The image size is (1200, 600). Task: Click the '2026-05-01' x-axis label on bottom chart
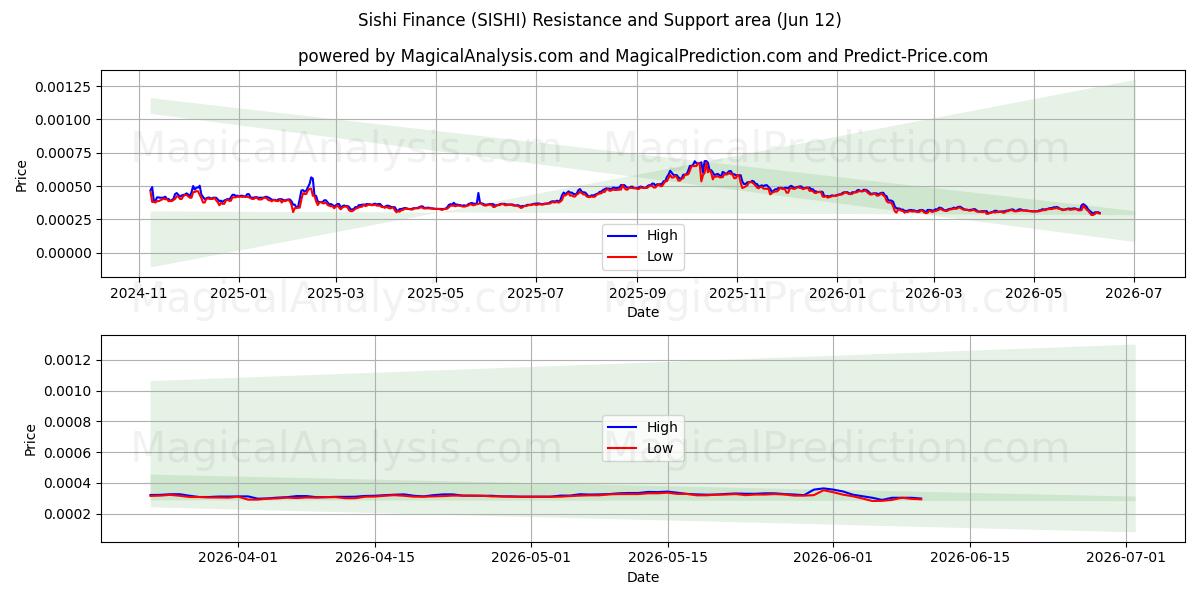click(x=531, y=559)
